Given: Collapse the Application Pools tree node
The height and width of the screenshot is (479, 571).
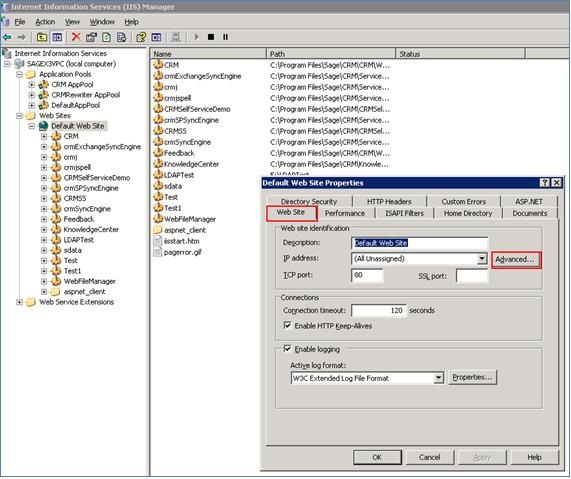Looking at the screenshot, I should [x=19, y=74].
